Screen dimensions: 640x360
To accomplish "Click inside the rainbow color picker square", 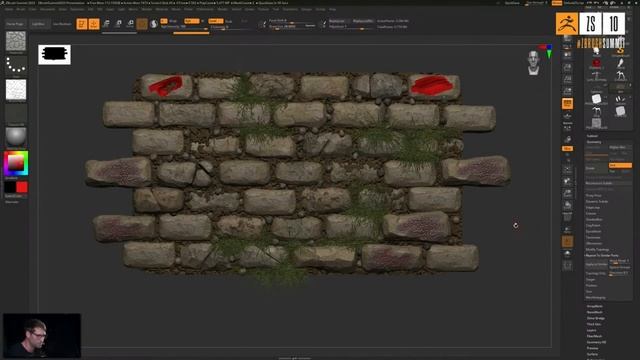I will pyautogui.click(x=16, y=163).
